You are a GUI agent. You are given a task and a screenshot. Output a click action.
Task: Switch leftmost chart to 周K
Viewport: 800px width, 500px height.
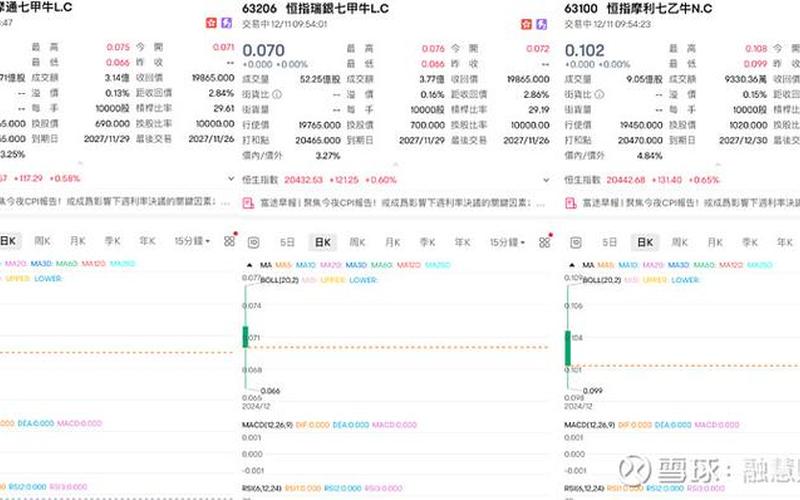[42, 241]
